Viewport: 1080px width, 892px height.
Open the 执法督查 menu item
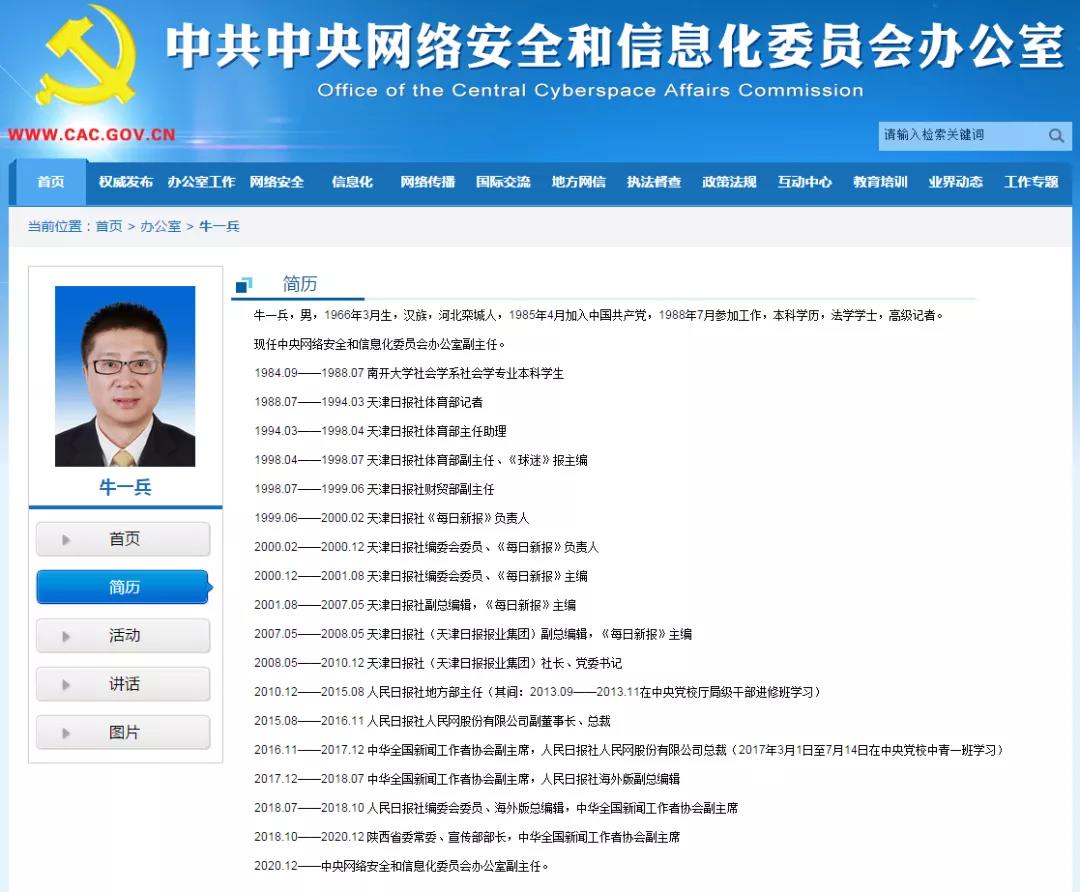654,182
